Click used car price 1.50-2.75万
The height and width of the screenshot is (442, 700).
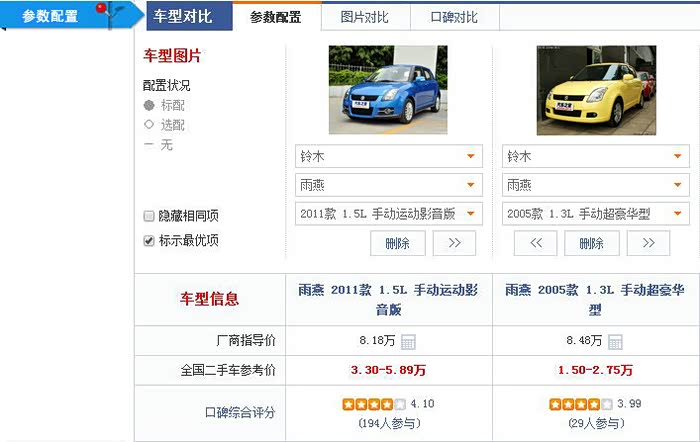coord(595,370)
